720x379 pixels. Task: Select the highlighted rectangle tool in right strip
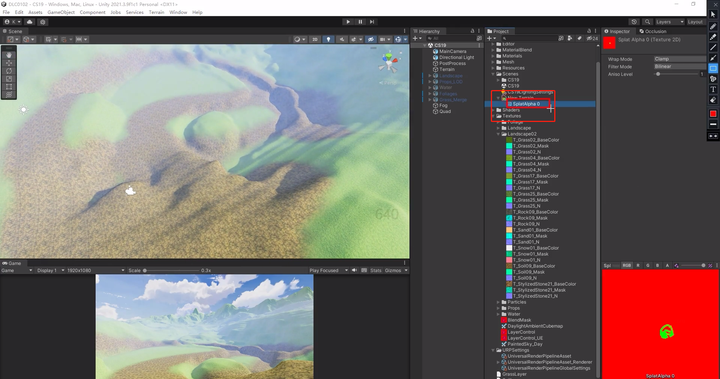tap(713, 68)
